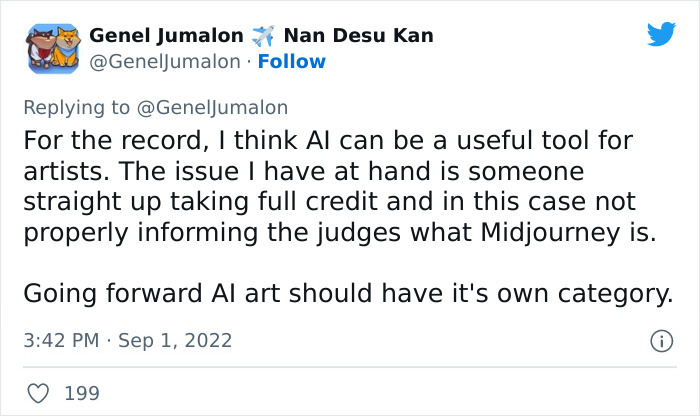The height and width of the screenshot is (416, 700).
Task: Open the cat profile avatar
Action: click(51, 48)
